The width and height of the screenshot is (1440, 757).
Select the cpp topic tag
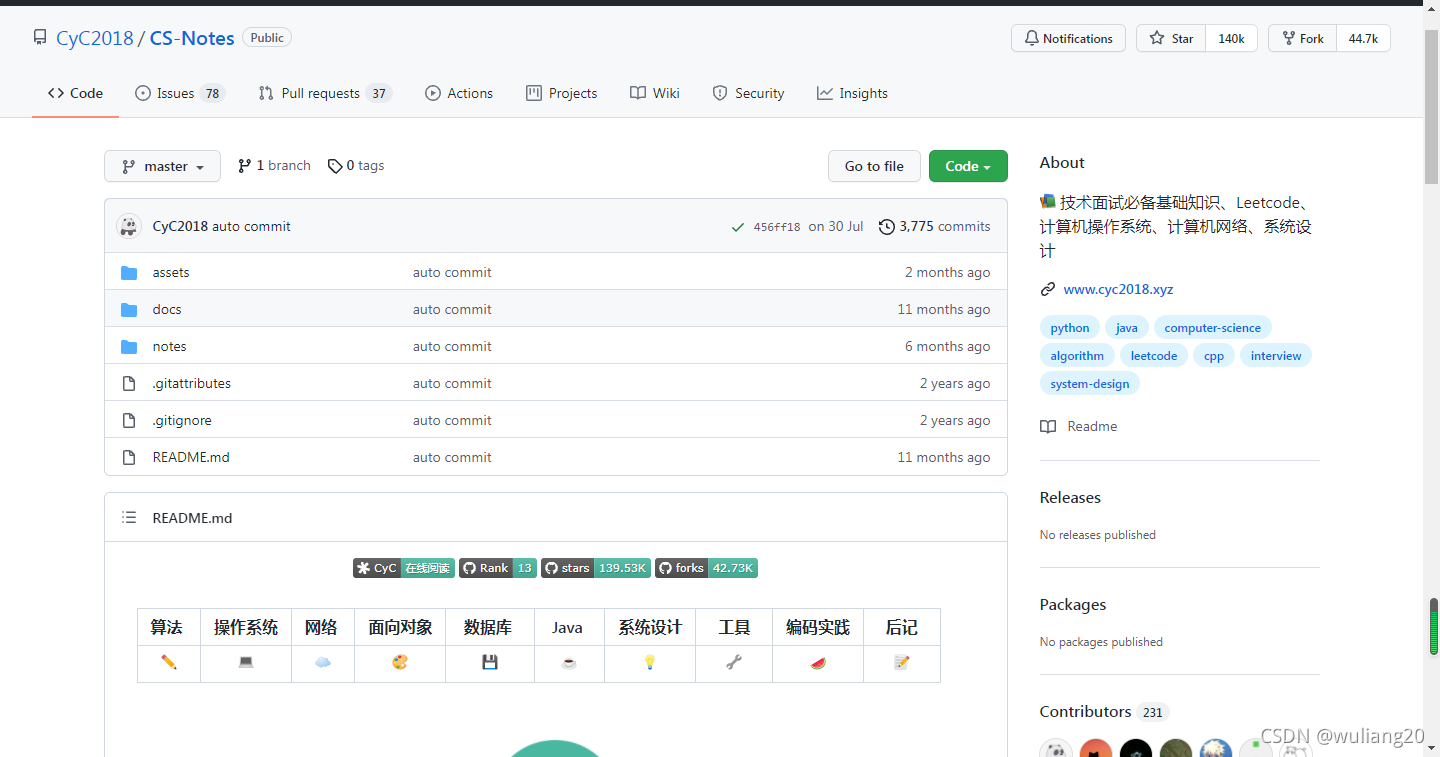(1214, 356)
